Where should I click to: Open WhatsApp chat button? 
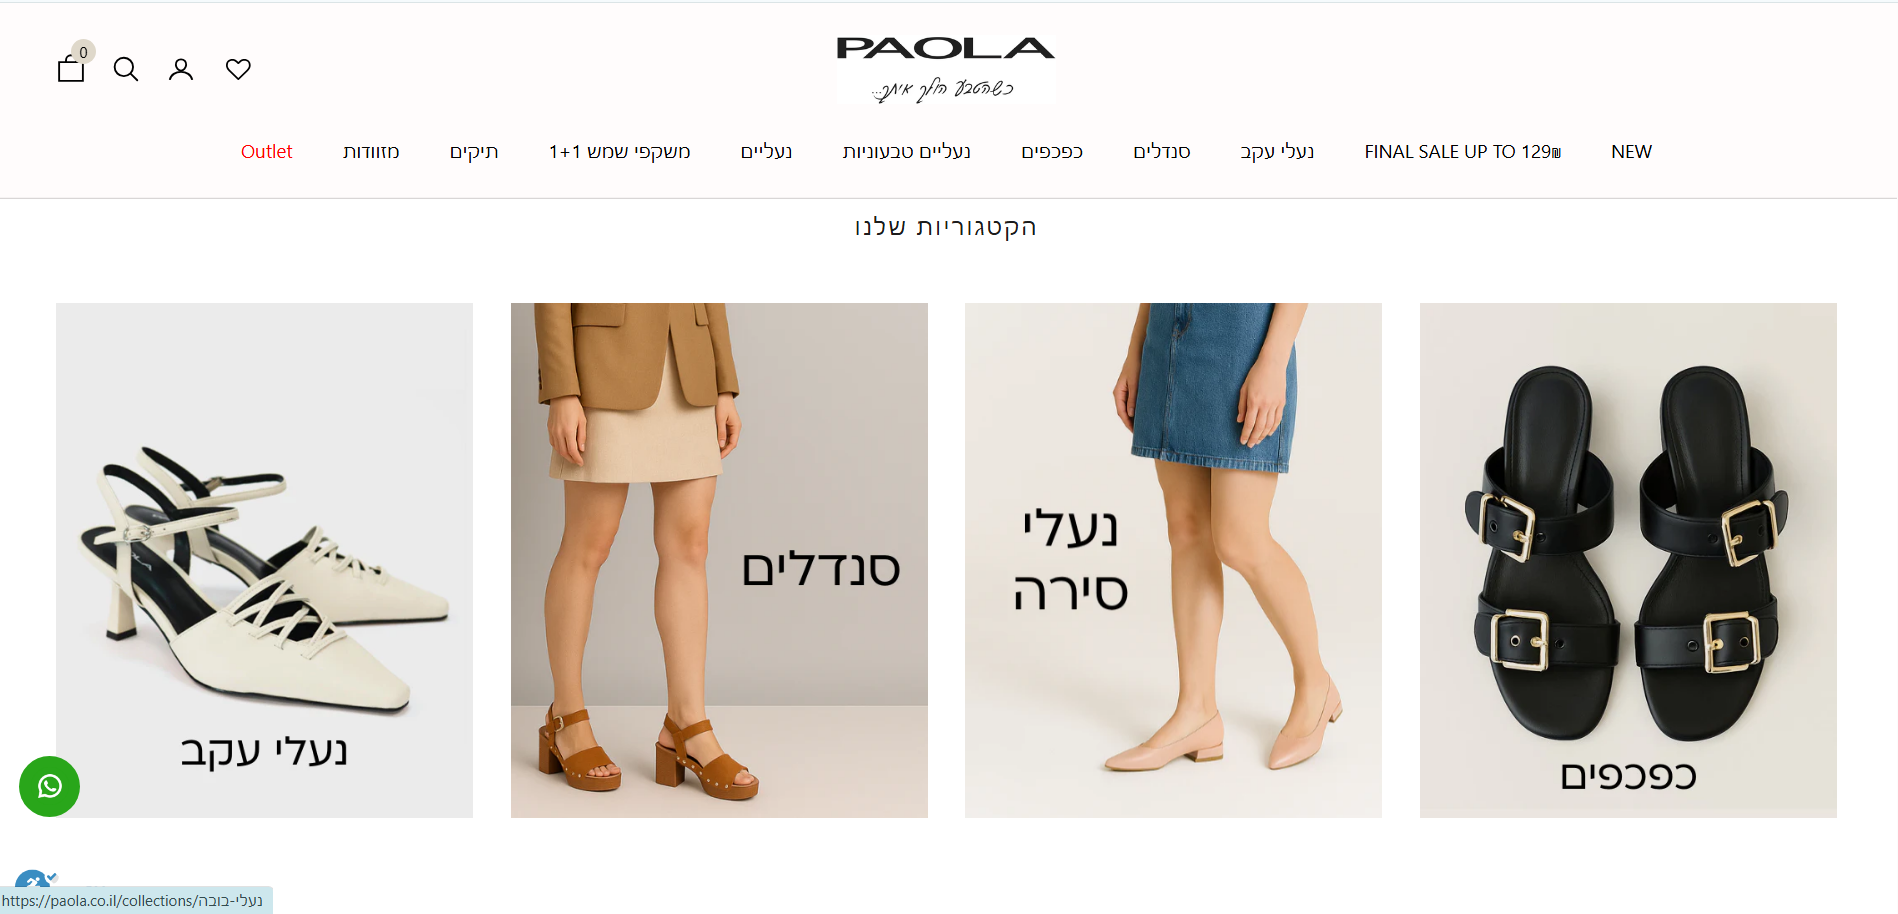click(x=49, y=786)
